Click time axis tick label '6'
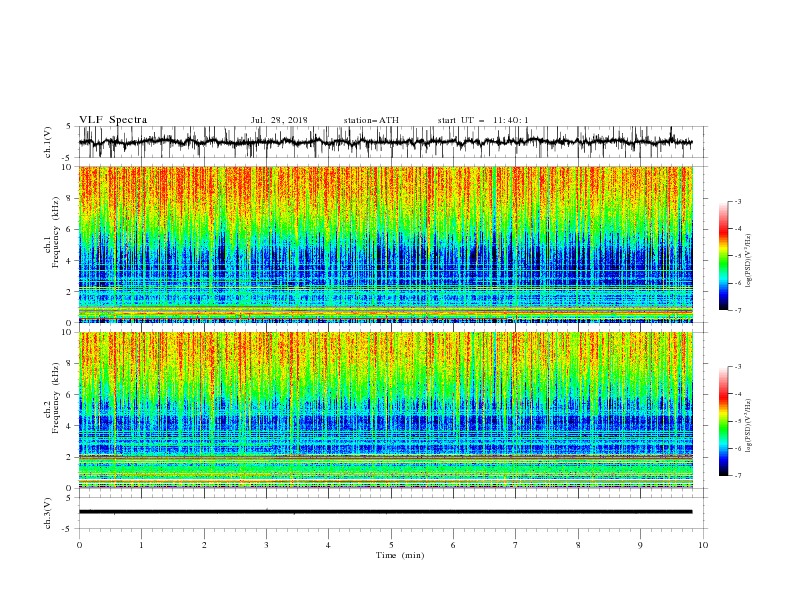Image resolution: width=792 pixels, height=612 pixels. (453, 545)
